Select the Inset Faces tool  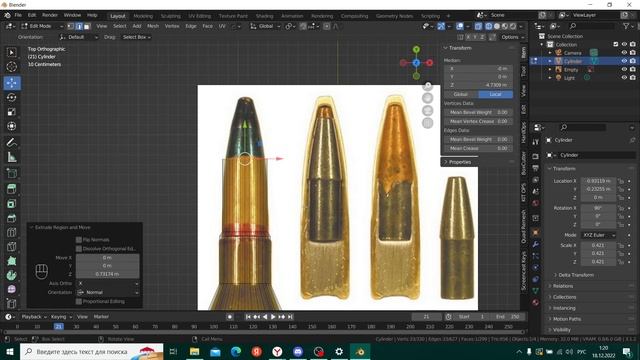[11, 203]
